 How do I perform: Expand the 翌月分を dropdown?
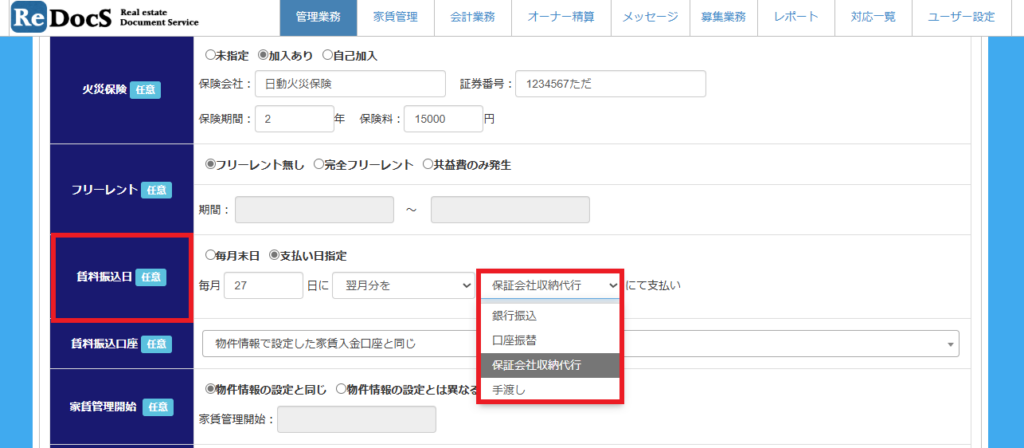(402, 286)
